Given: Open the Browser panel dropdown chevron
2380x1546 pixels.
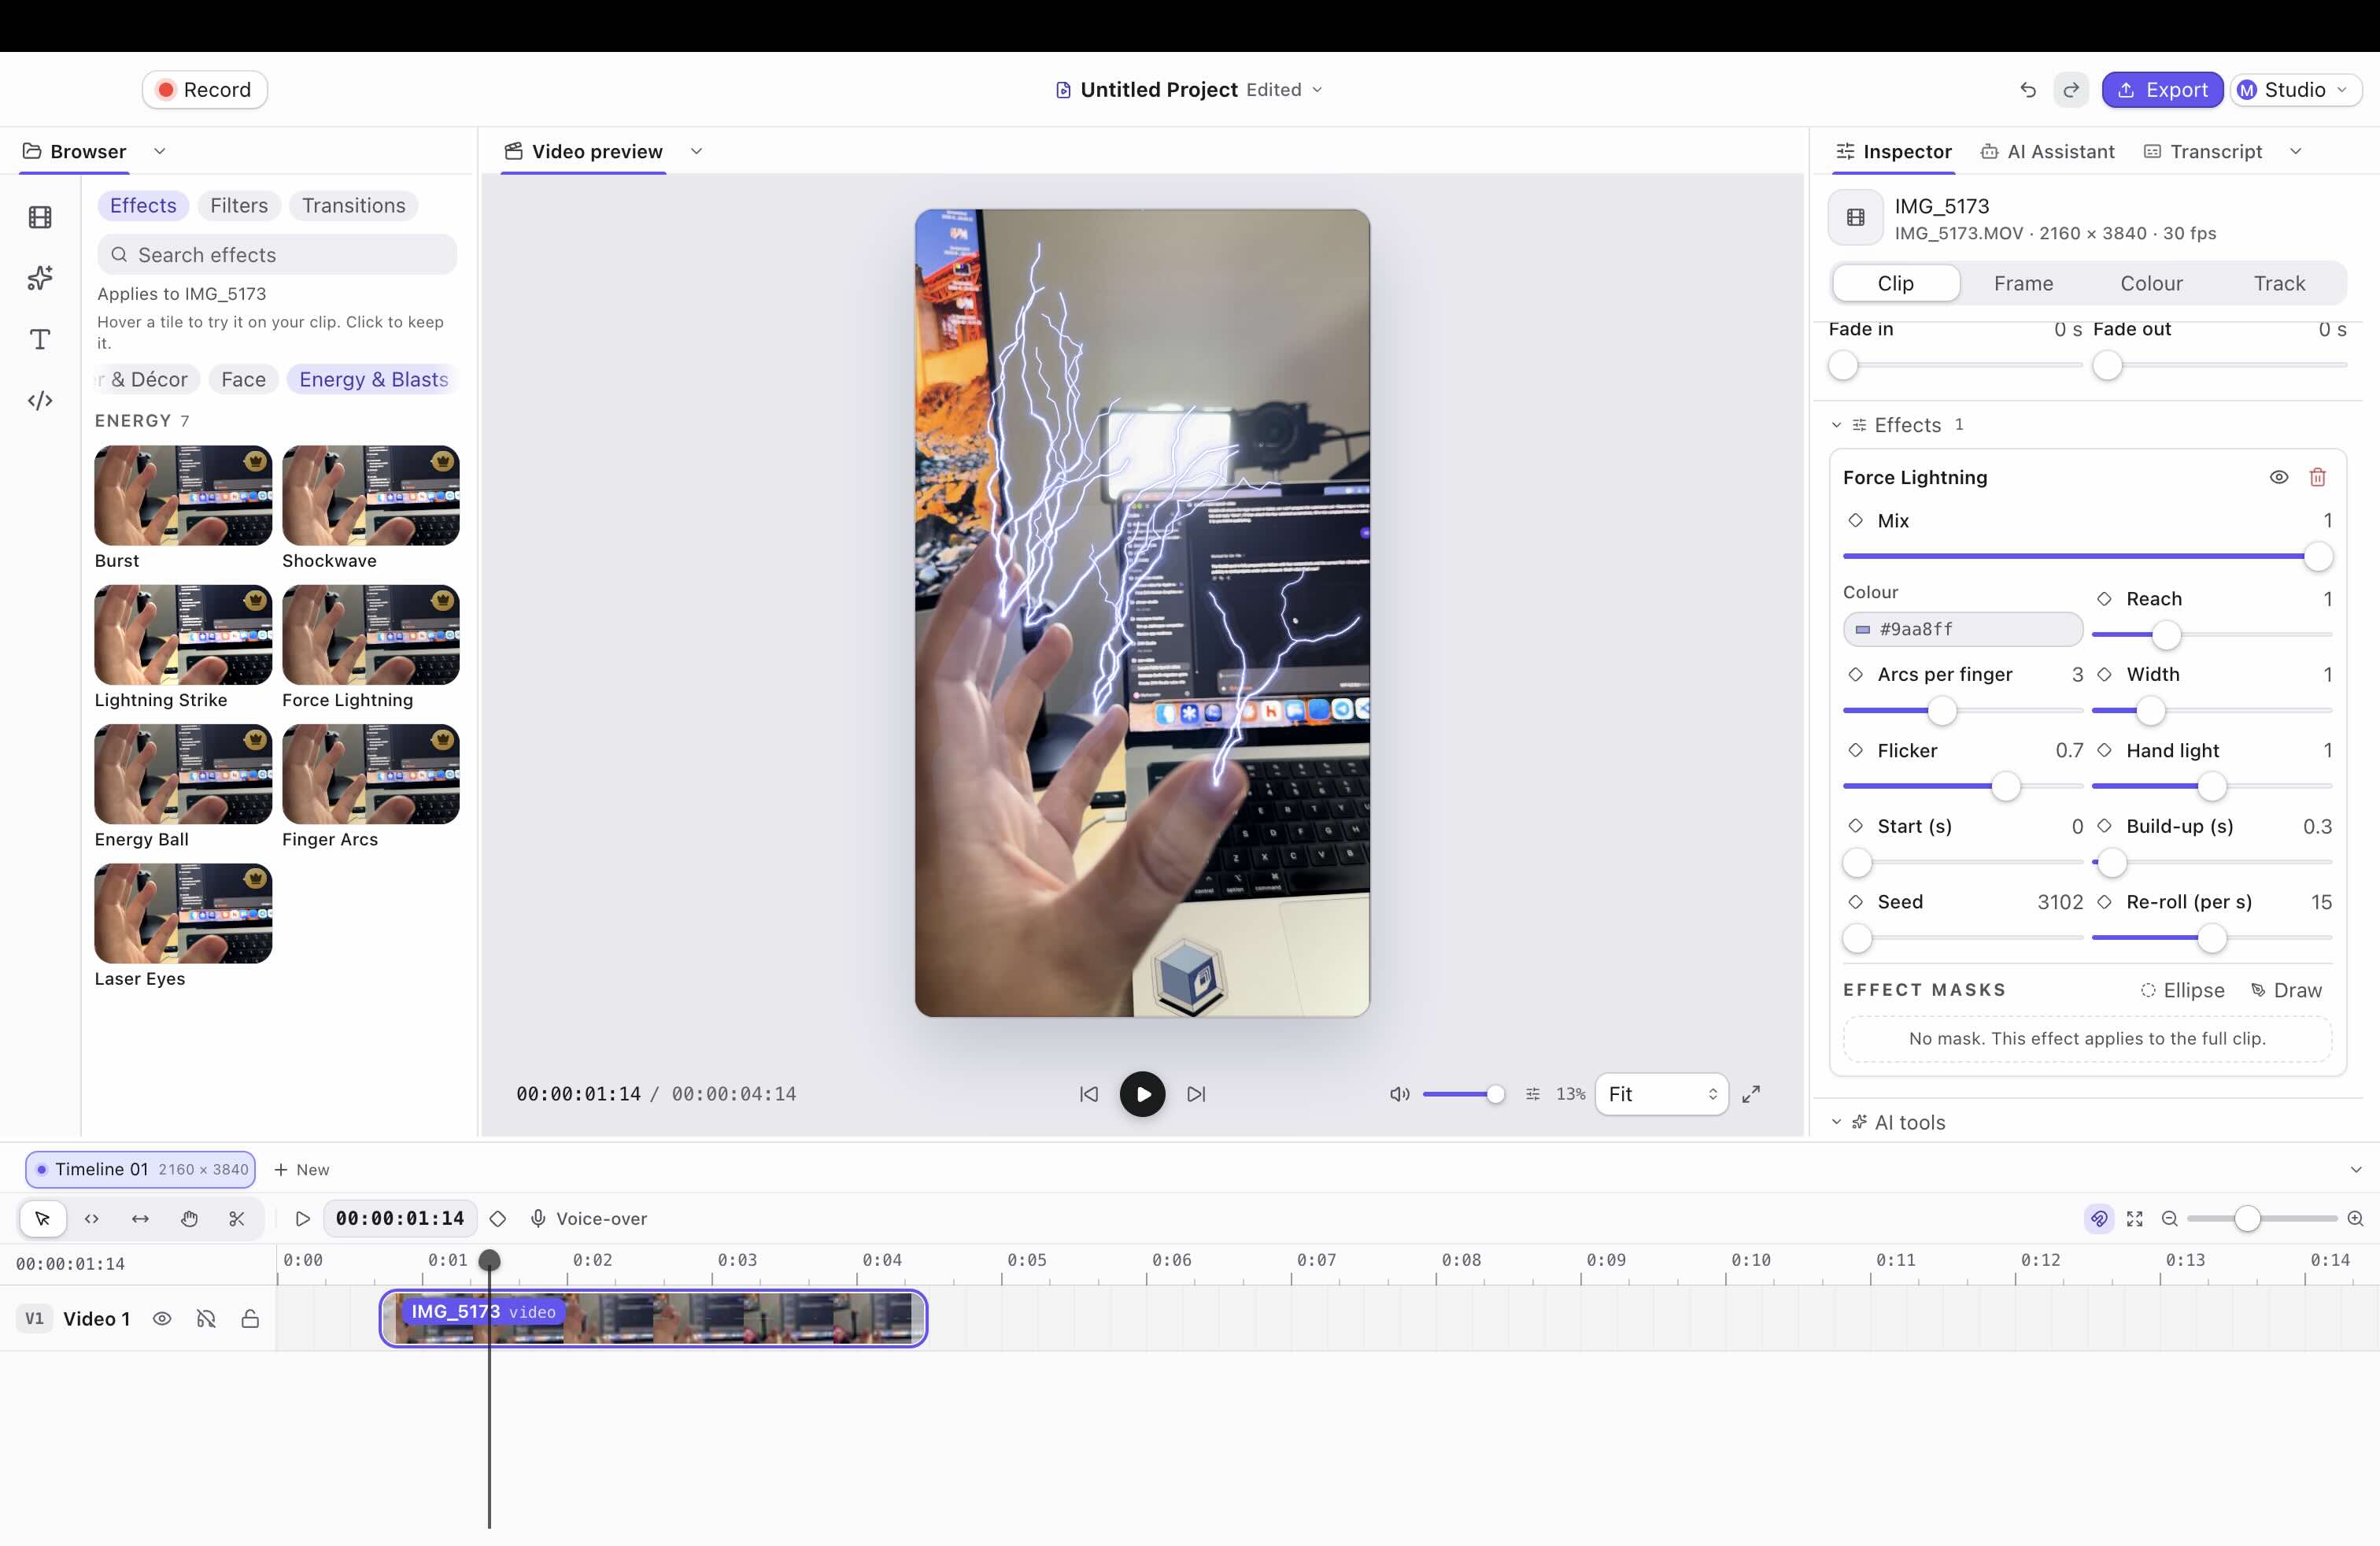Looking at the screenshot, I should tap(160, 151).
